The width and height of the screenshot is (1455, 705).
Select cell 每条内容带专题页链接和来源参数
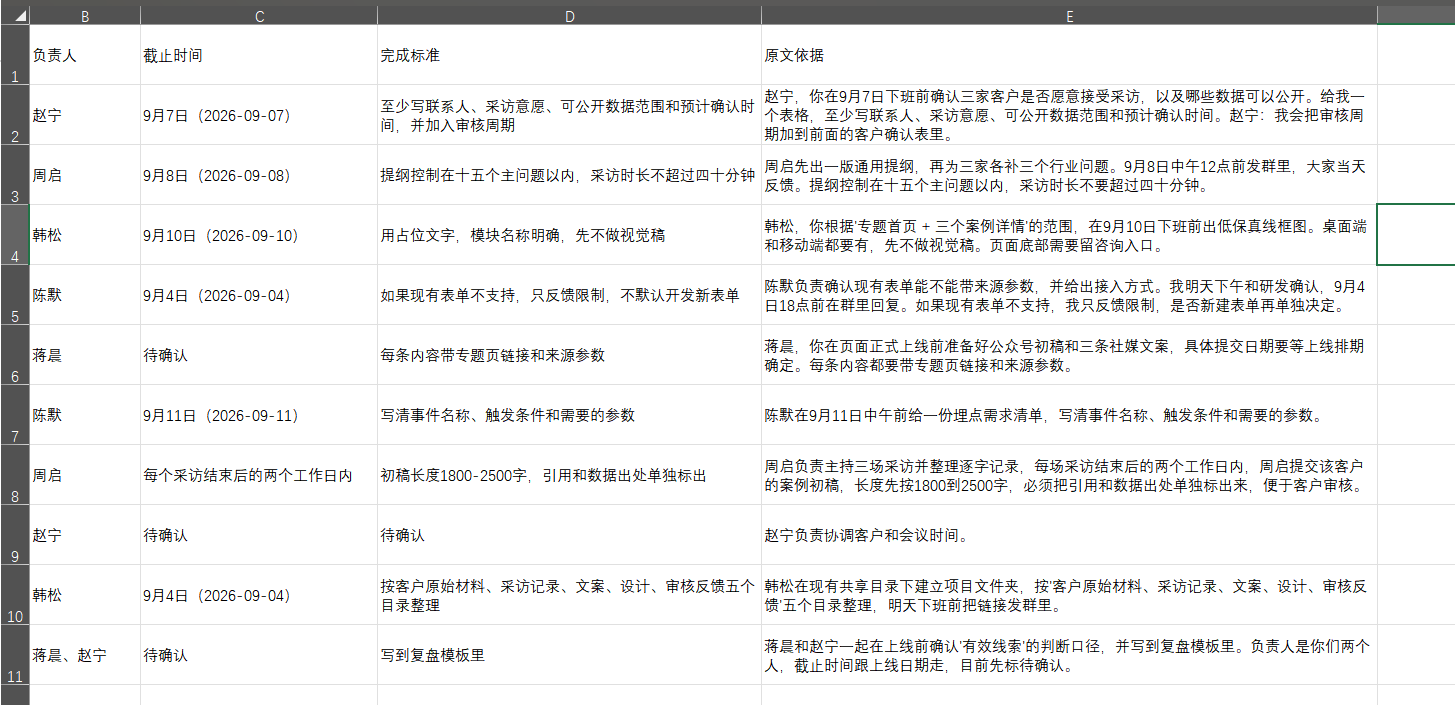(569, 355)
